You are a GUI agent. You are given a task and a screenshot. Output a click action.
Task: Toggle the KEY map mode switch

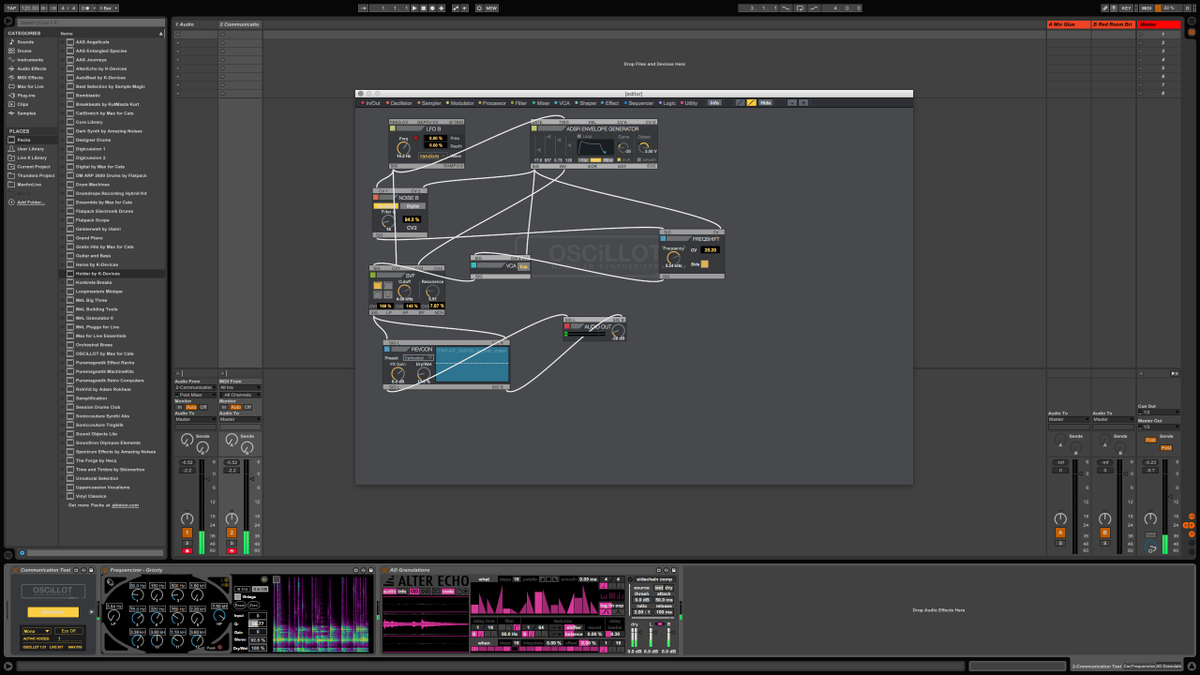click(1126, 8)
